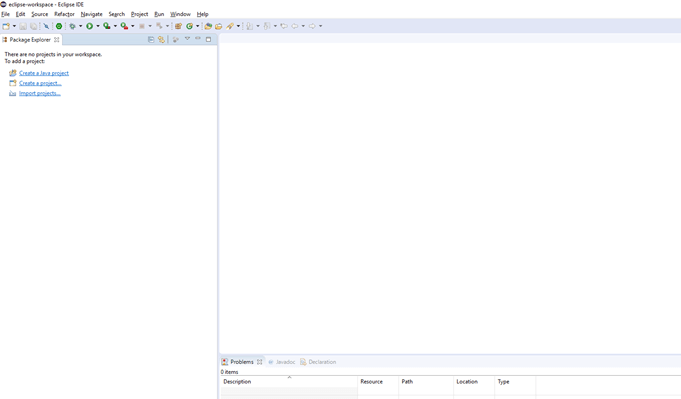
Task: Click the Import projects link
Action: [x=40, y=93]
